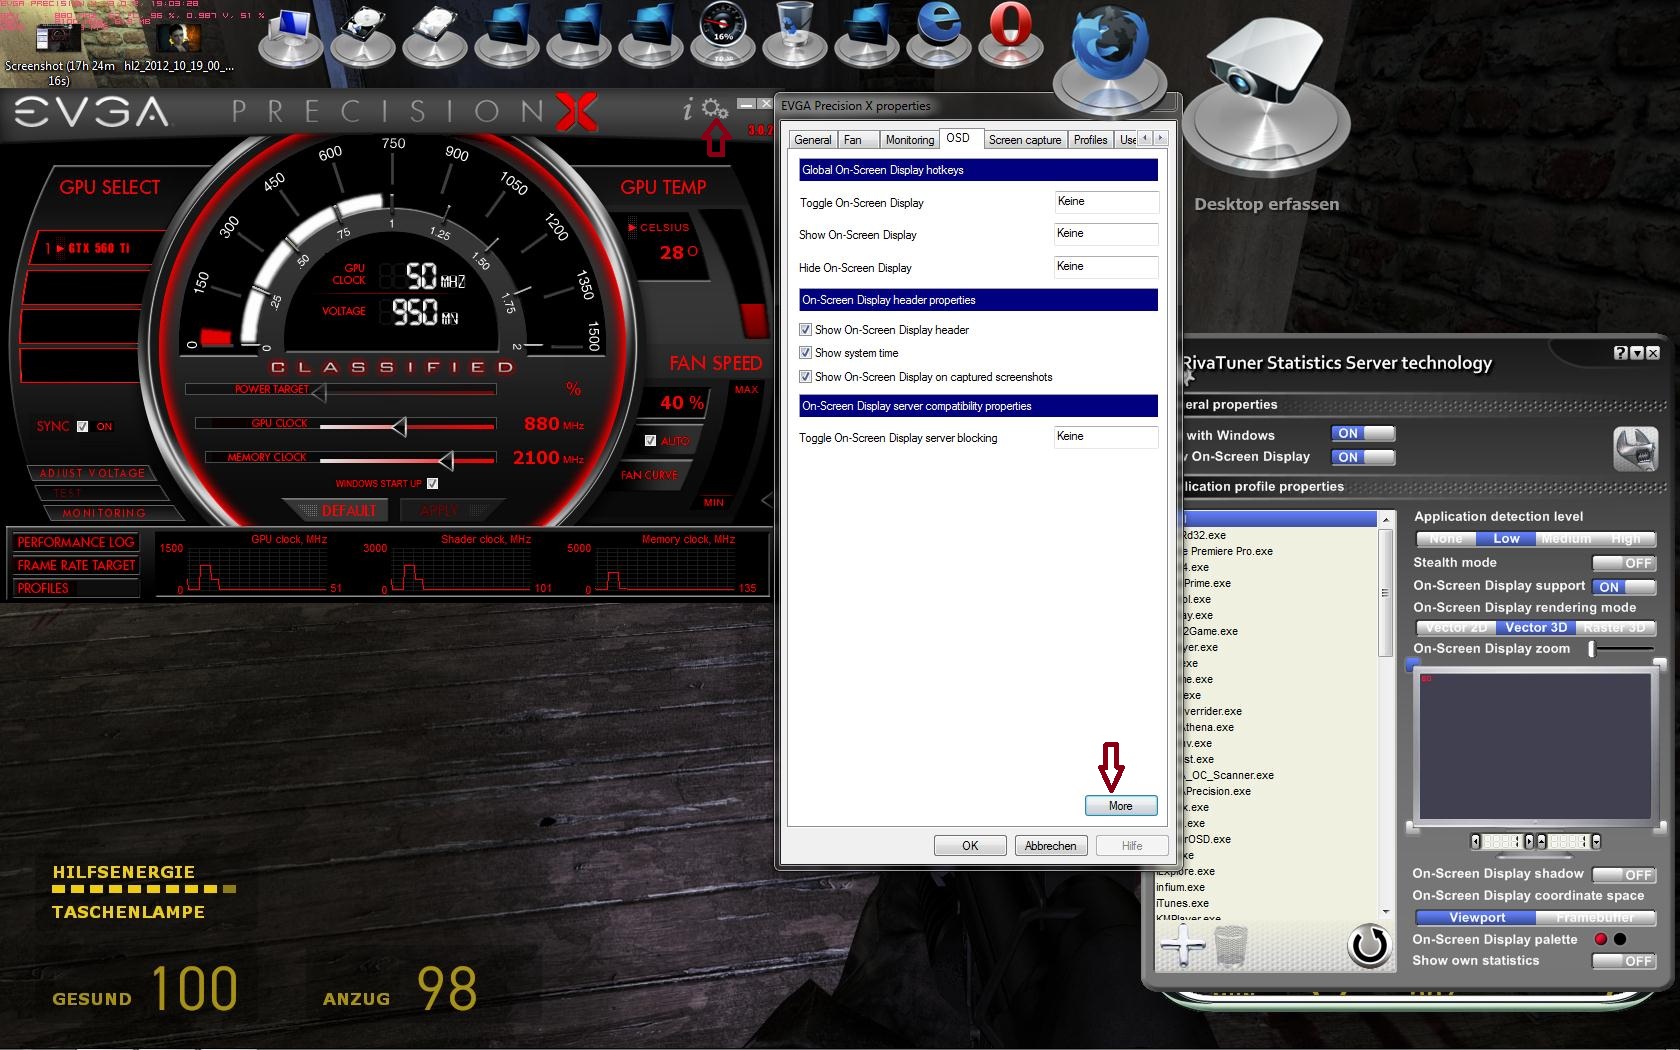
Task: Open the Computer icon in the dock
Action: coord(291,36)
